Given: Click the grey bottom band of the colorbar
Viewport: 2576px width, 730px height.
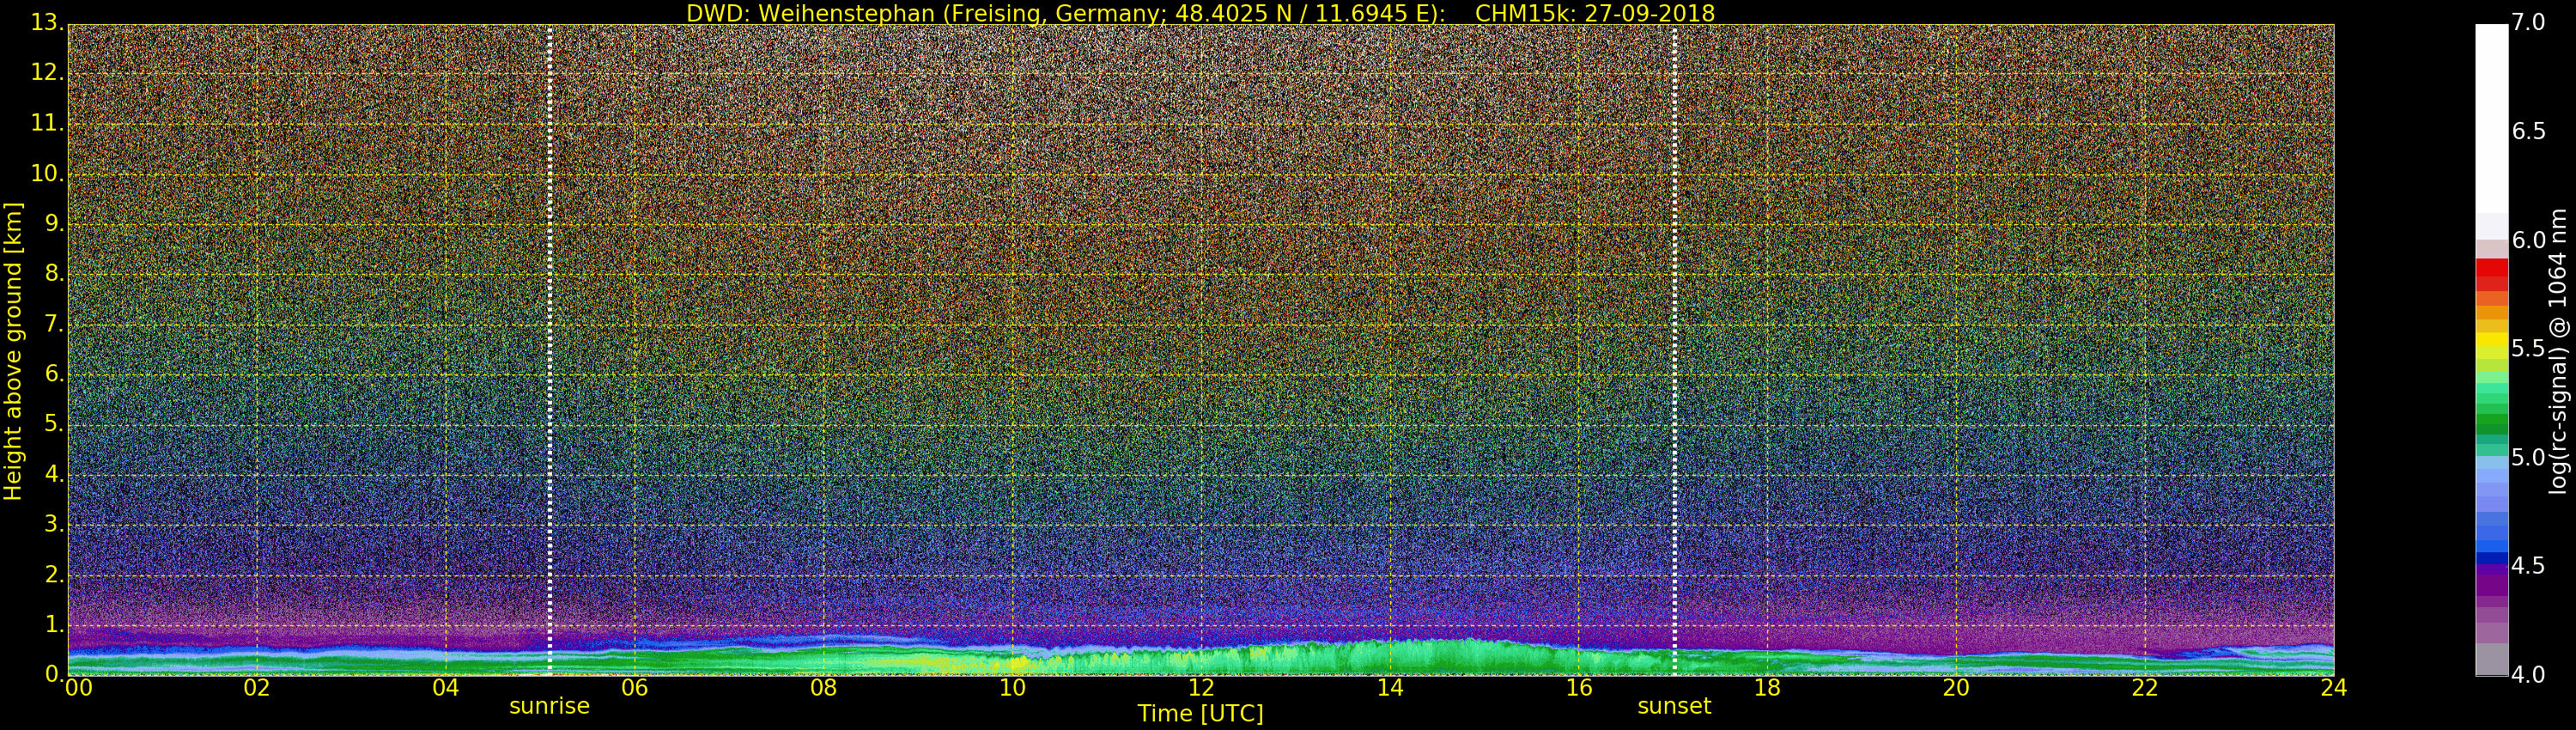Looking at the screenshot, I should pyautogui.click(x=2492, y=659).
